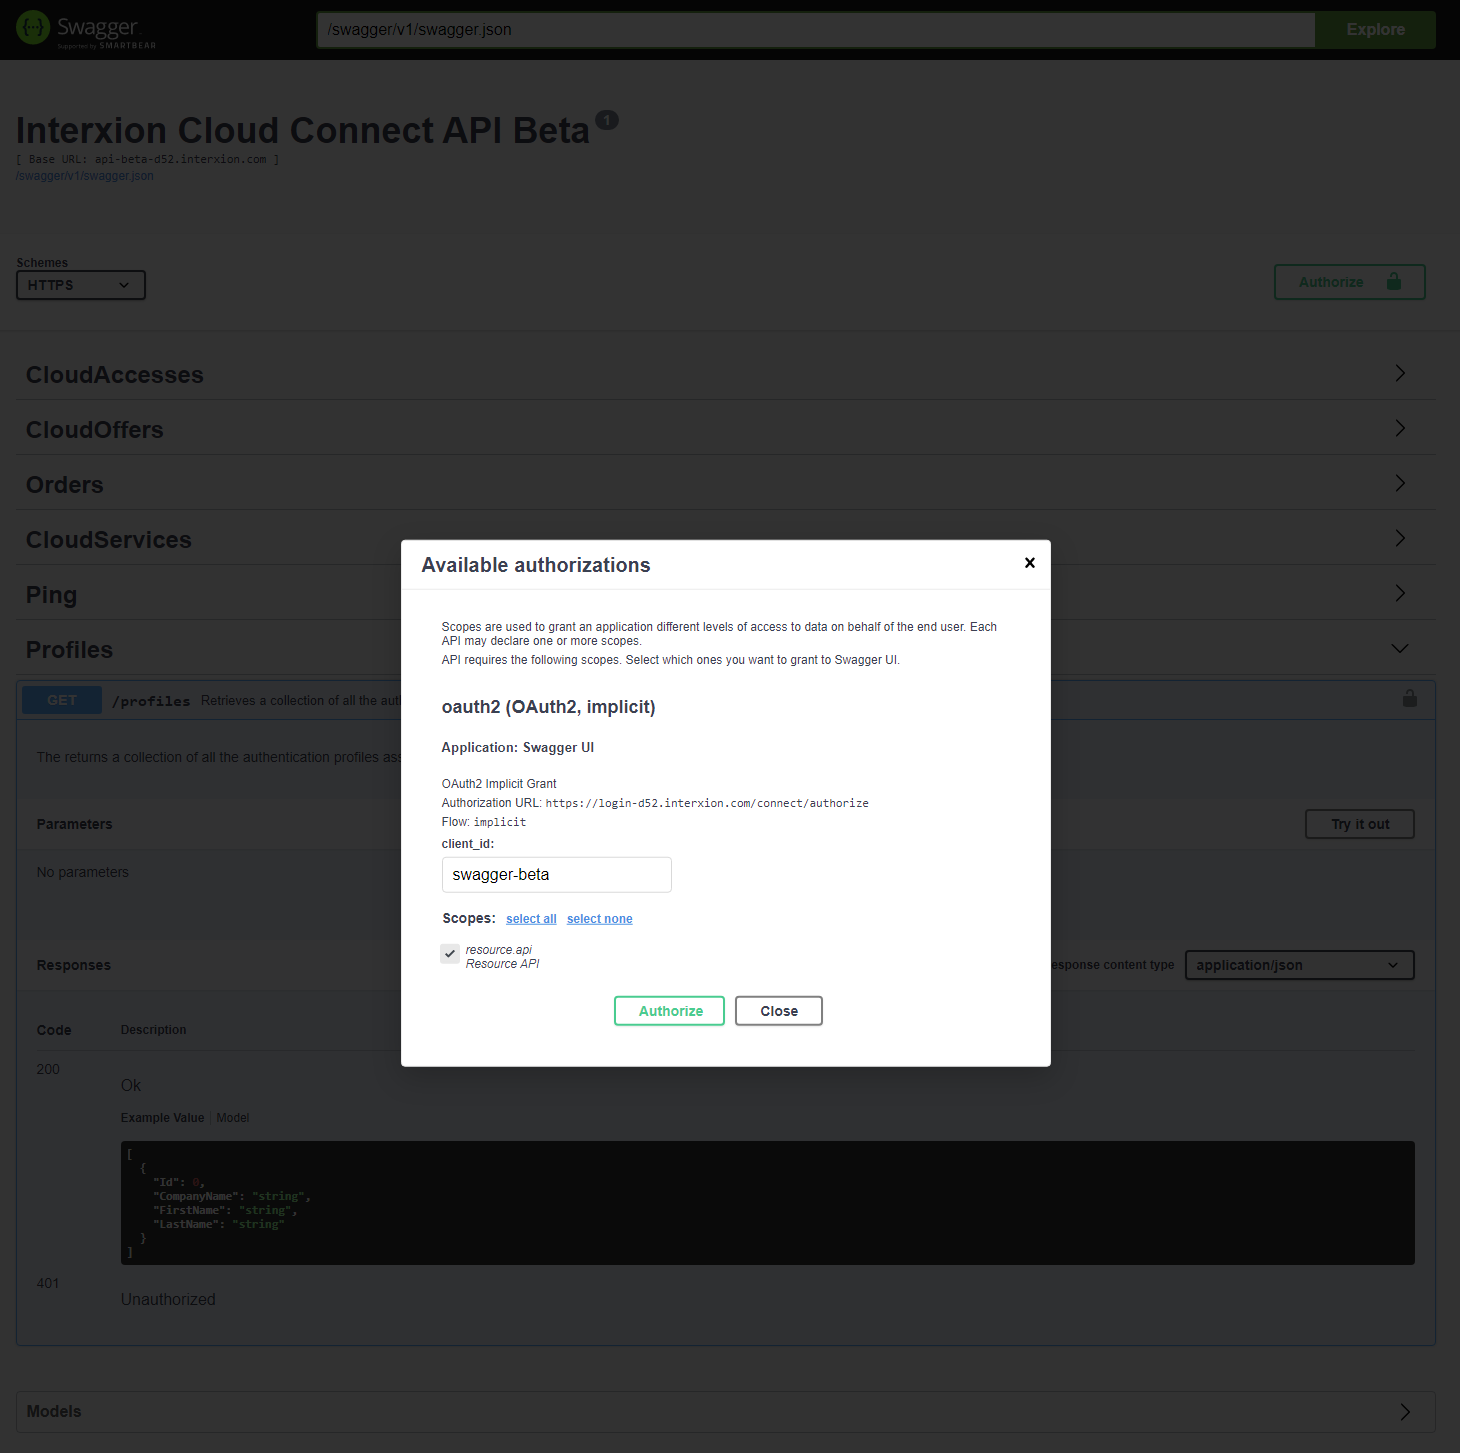Click the GET method badge for /profiles
The width and height of the screenshot is (1460, 1453).
[x=62, y=700]
